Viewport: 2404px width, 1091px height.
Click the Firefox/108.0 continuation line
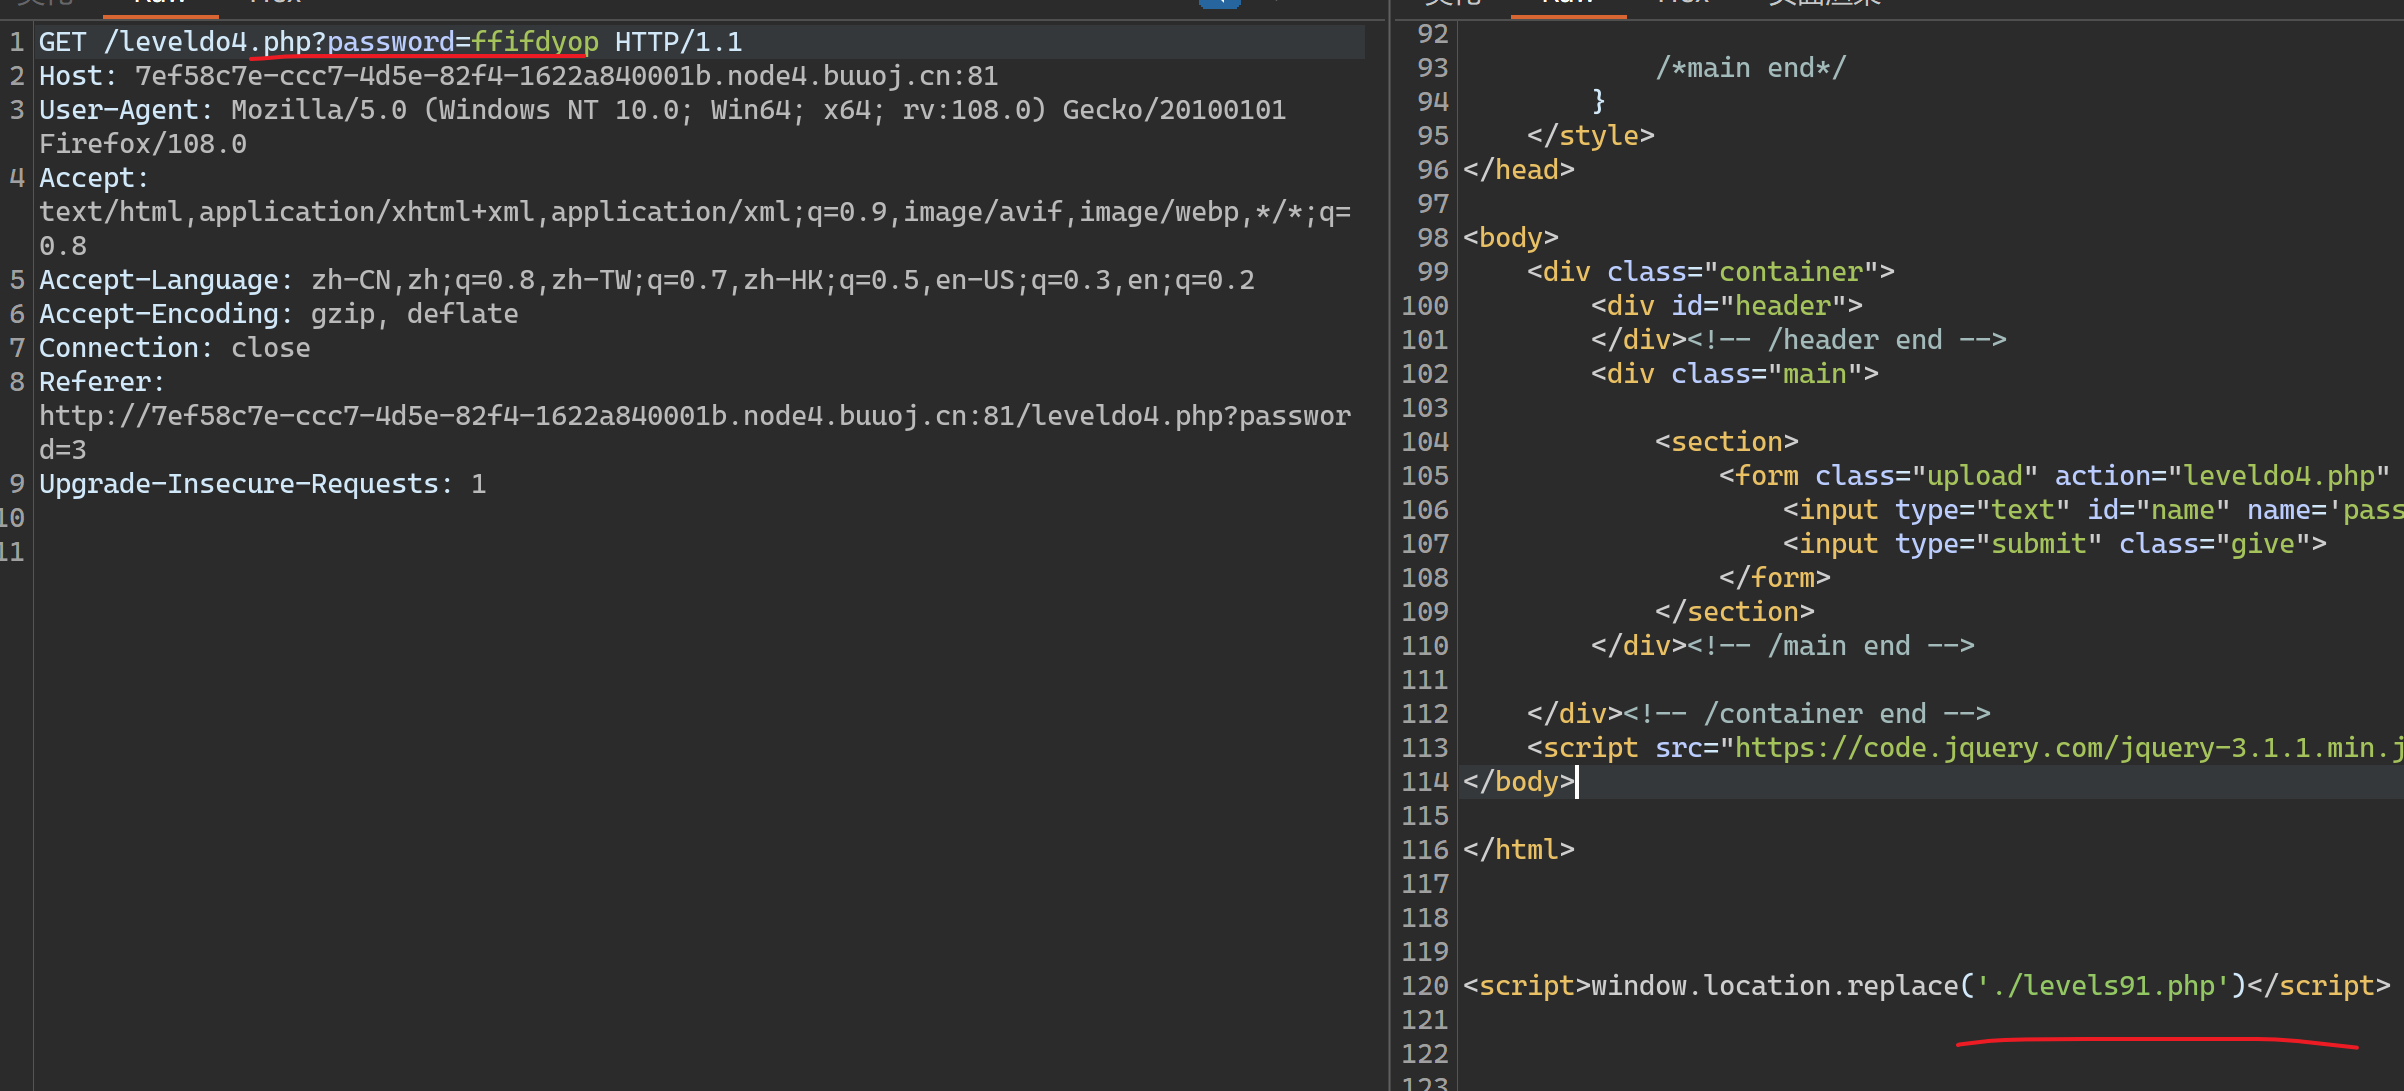pyautogui.click(x=143, y=144)
